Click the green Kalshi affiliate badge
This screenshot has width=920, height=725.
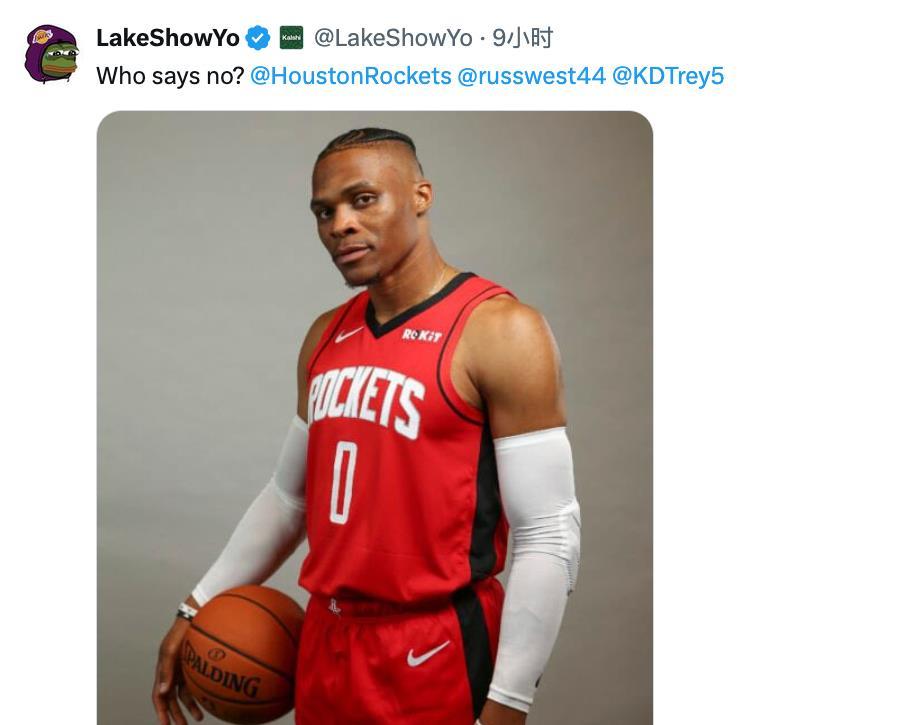(x=291, y=38)
